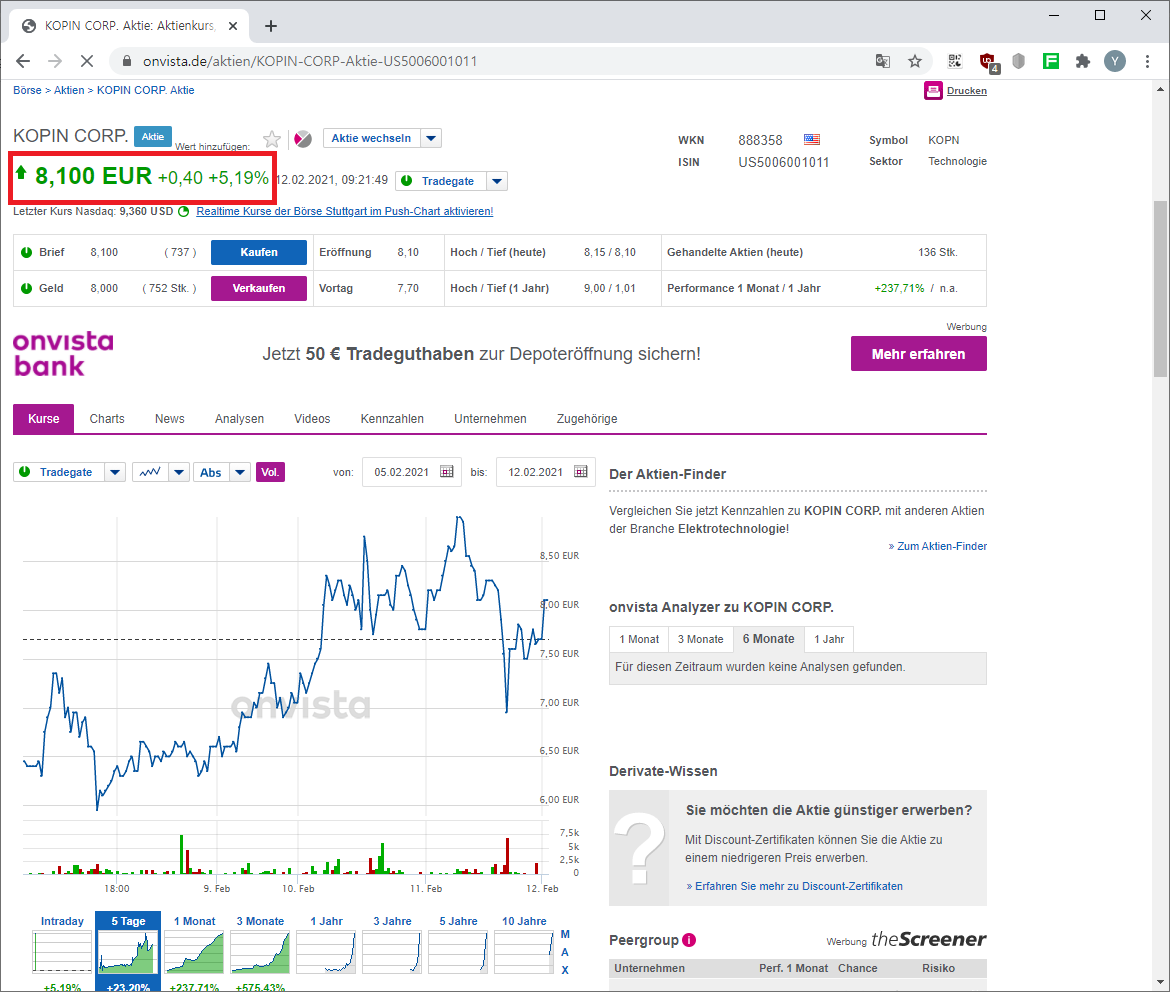The height and width of the screenshot is (992, 1170).
Task: Click the gray shield extension icon
Action: pos(1019,61)
